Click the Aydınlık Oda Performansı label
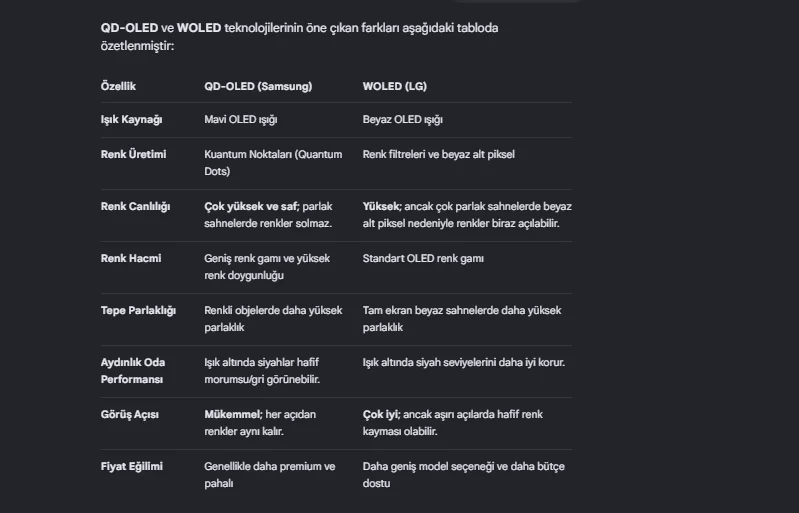The width and height of the screenshot is (799, 513). 133,371
